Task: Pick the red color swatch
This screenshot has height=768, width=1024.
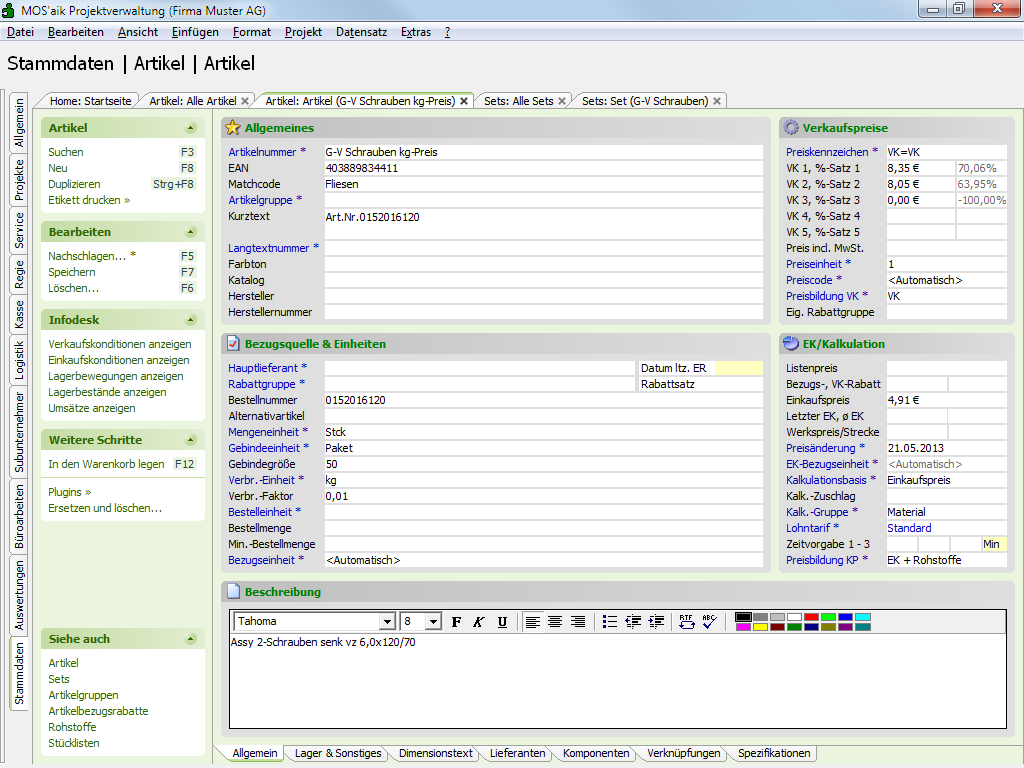Action: coord(811,617)
